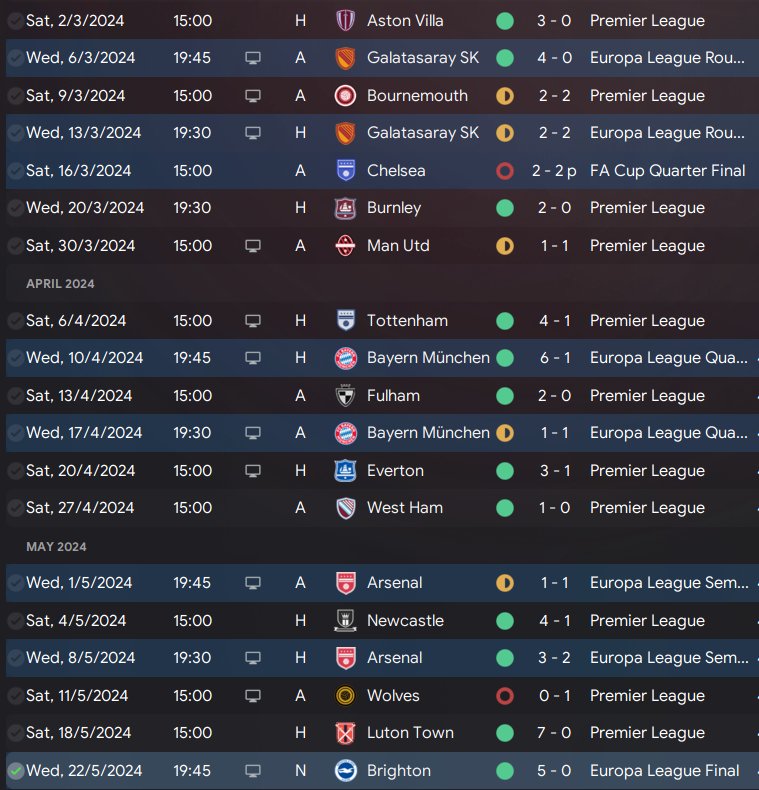
Task: Click the Brighton club badge
Action: (346, 771)
